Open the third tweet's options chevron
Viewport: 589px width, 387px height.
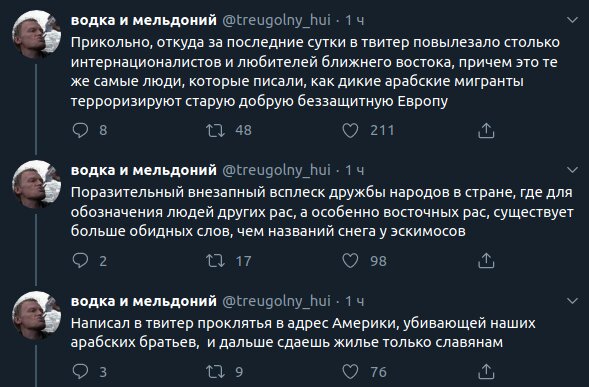click(572, 301)
